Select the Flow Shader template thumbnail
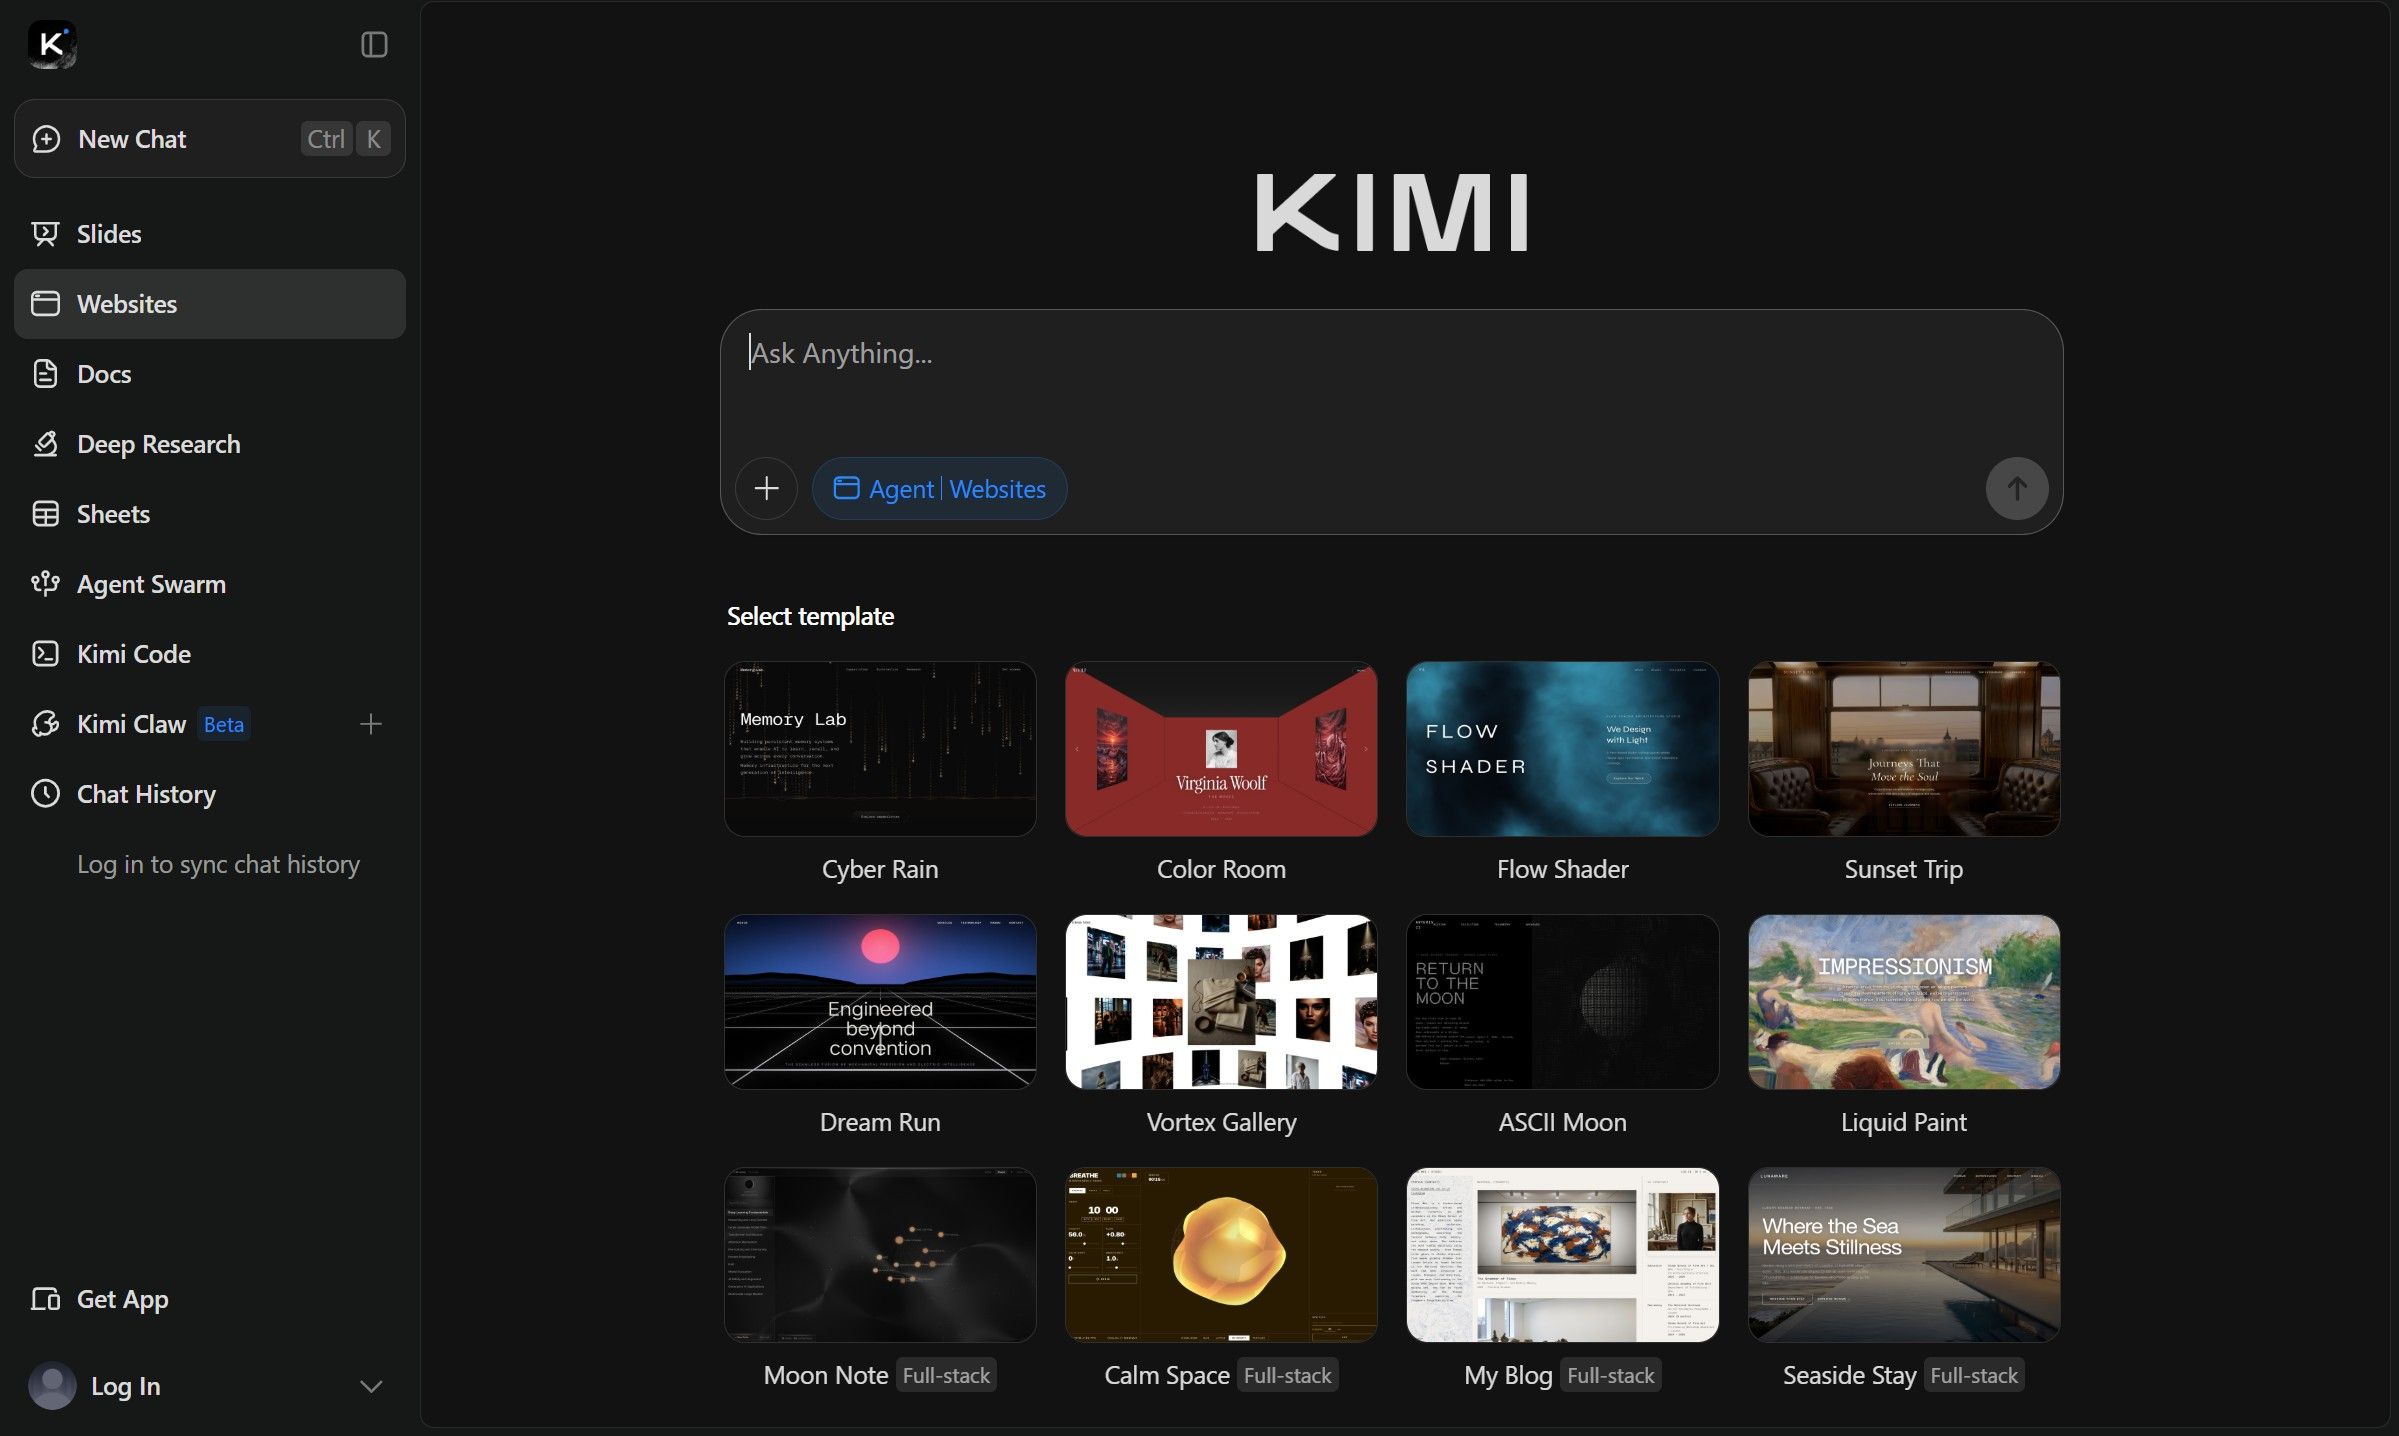The width and height of the screenshot is (2399, 1436). click(1562, 749)
